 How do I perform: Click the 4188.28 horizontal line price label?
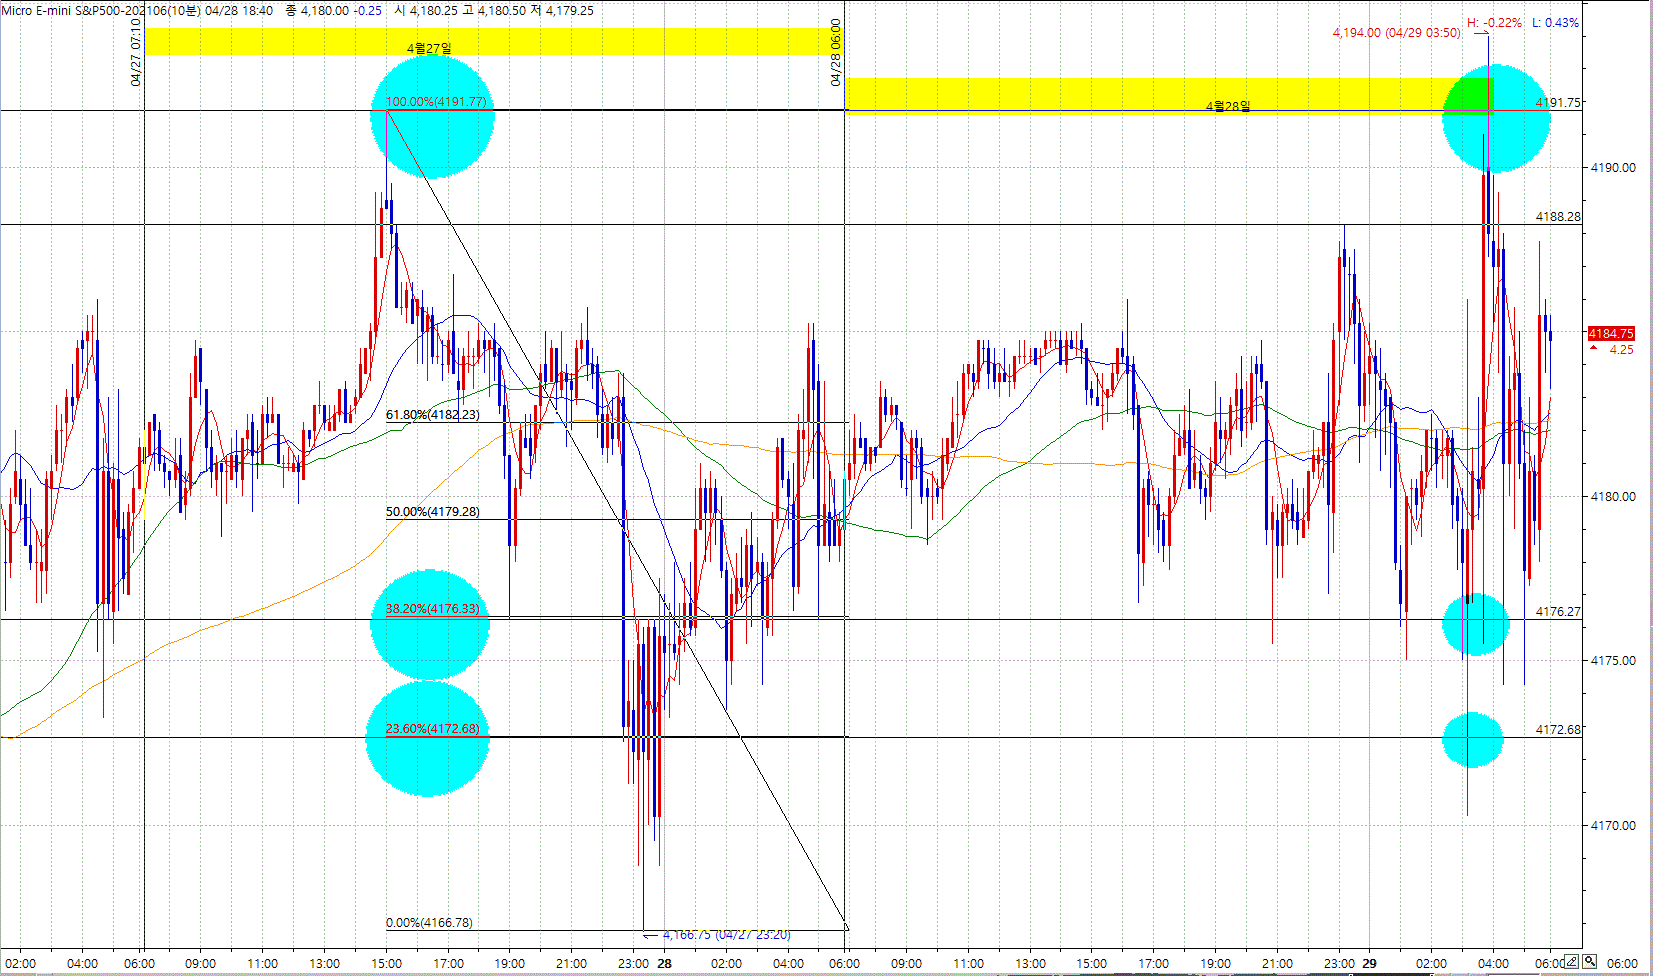coord(1558,216)
